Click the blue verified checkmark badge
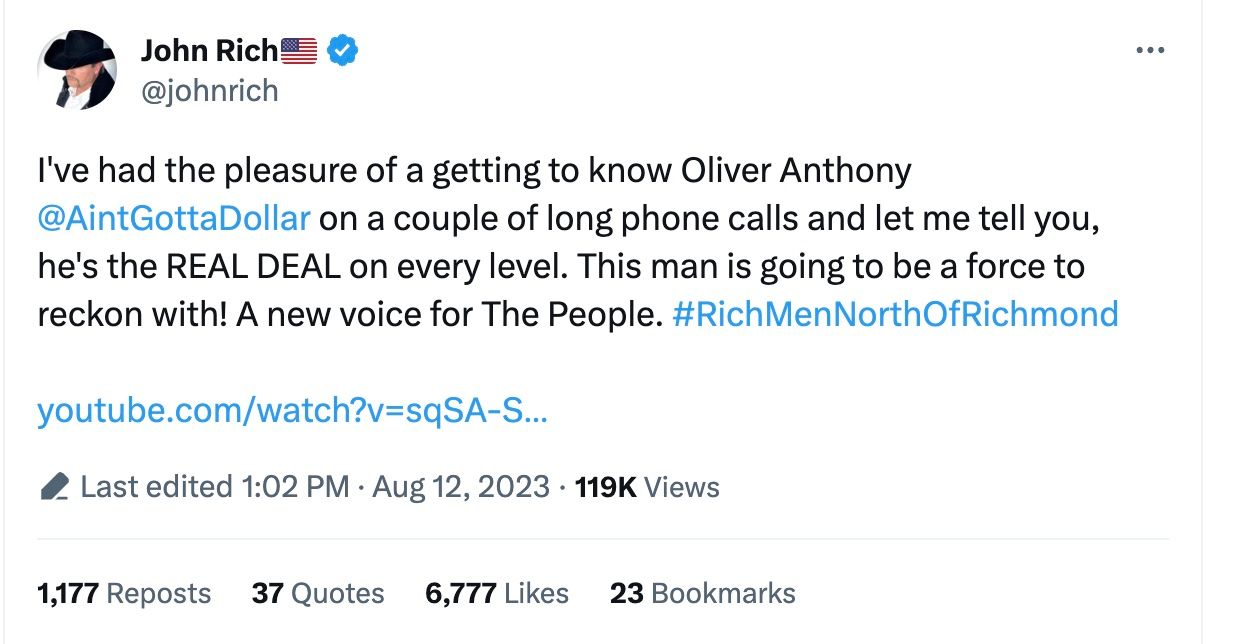The width and height of the screenshot is (1236, 644). pos(344,49)
